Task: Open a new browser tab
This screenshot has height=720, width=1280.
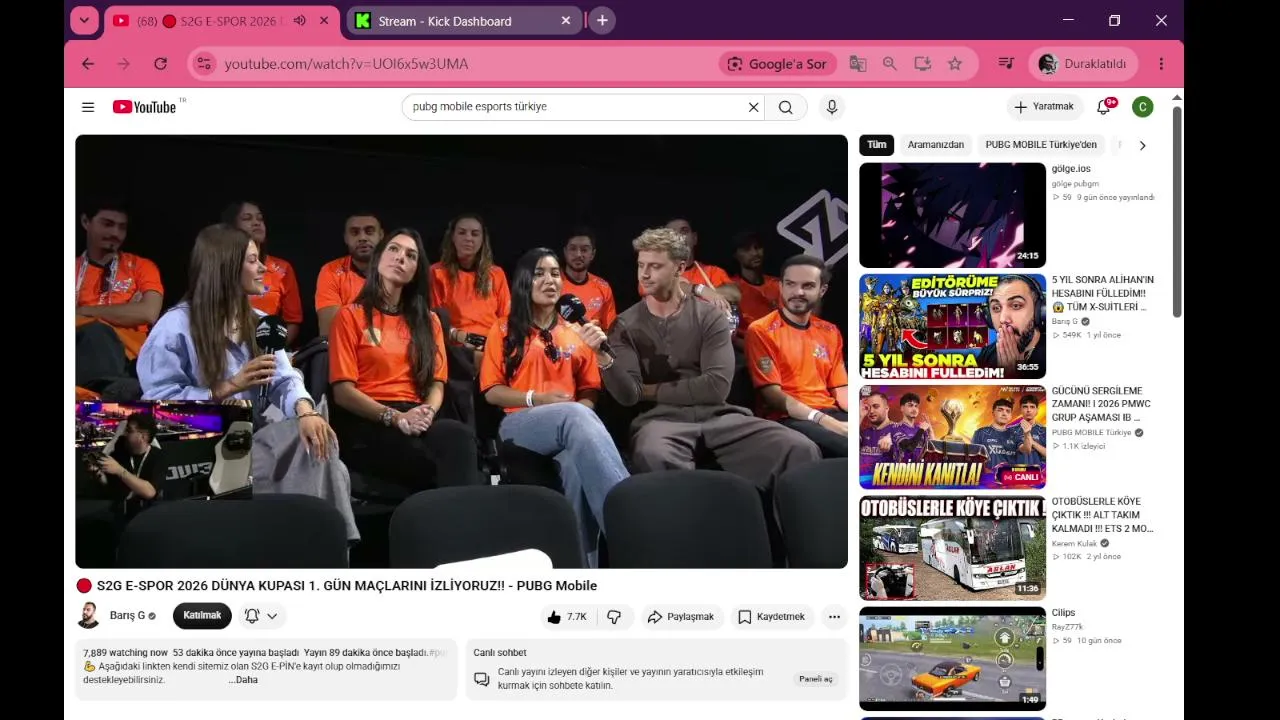Action: 602,21
